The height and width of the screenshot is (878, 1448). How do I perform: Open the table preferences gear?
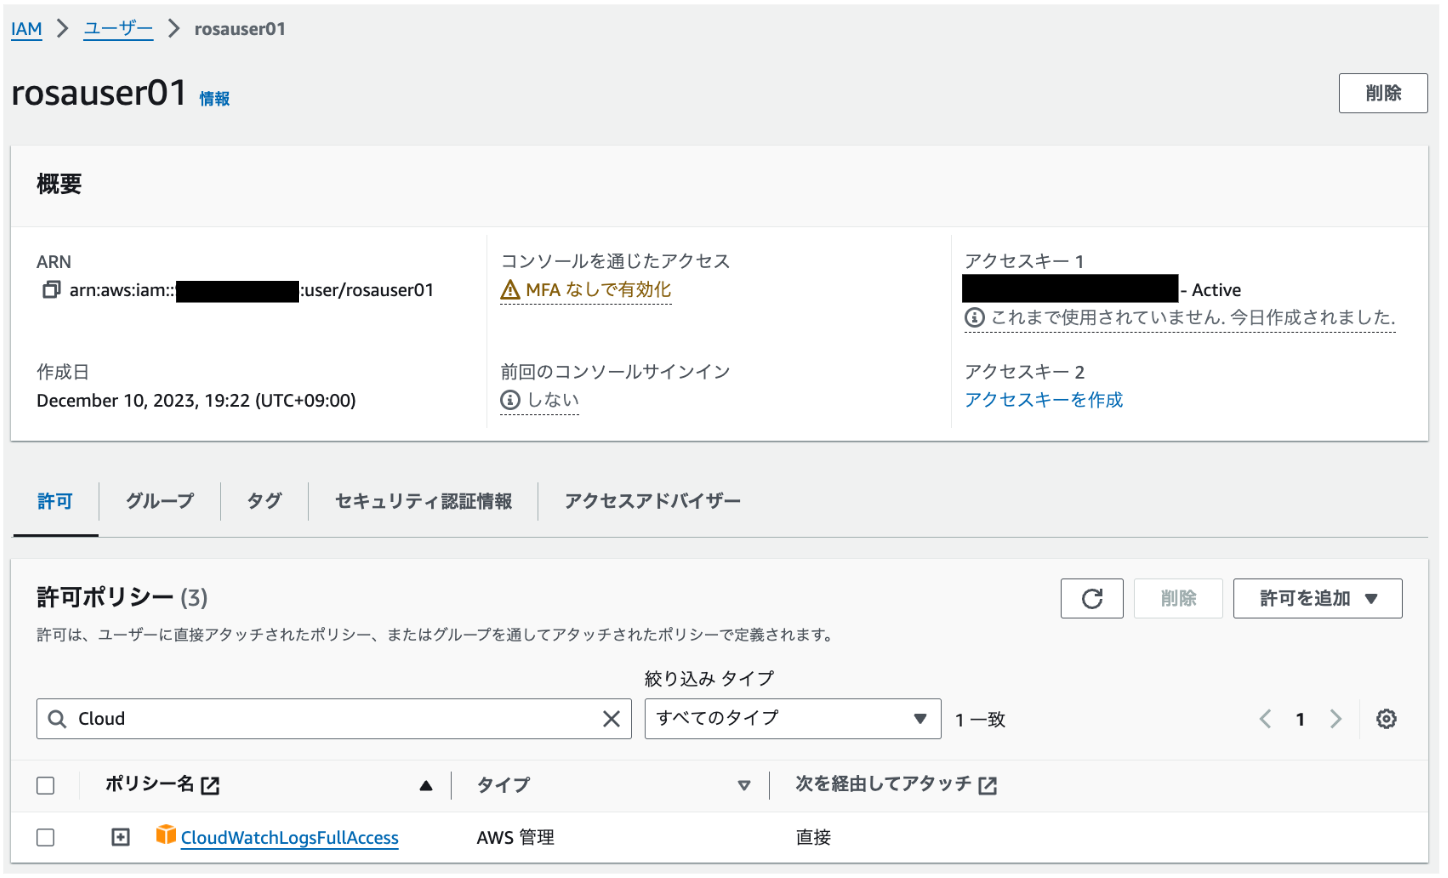[x=1386, y=719]
